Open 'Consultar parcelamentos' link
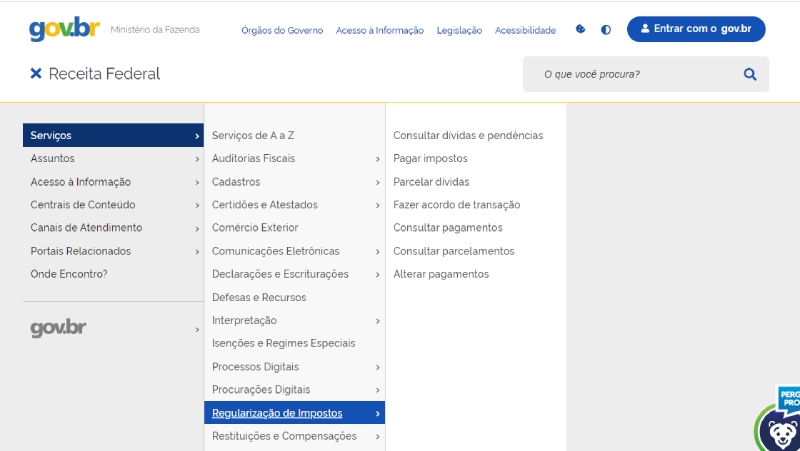The height and width of the screenshot is (451, 800). (x=454, y=251)
